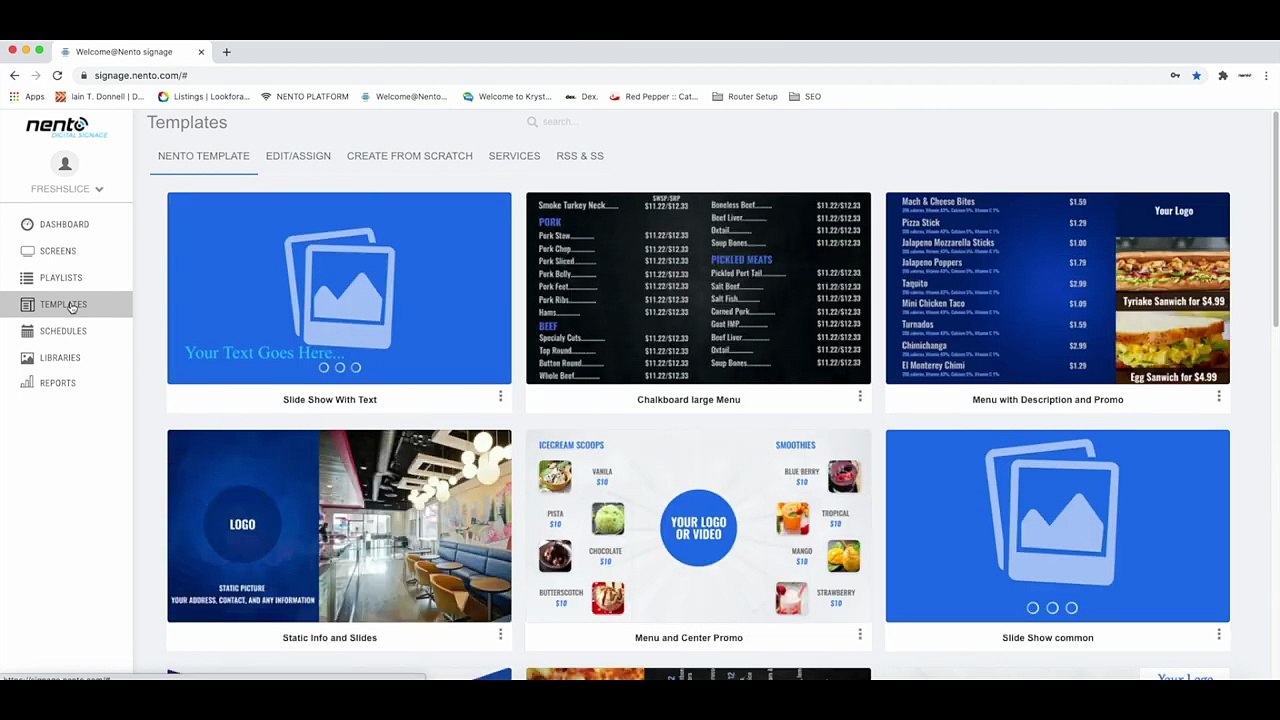This screenshot has width=1280, height=720.
Task: Open the Listings | Lookfora bookmark
Action: coord(204,97)
